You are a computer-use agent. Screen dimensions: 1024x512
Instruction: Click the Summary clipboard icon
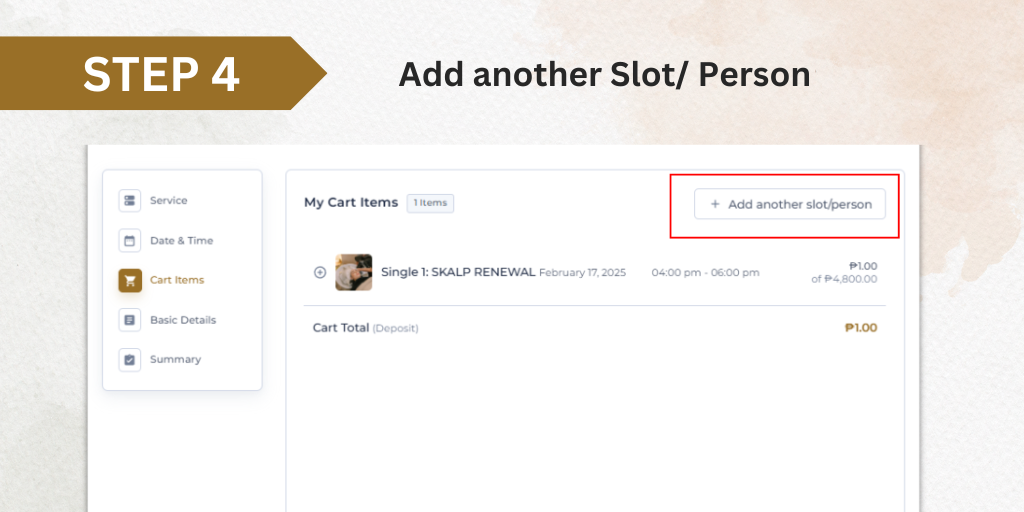click(129, 360)
